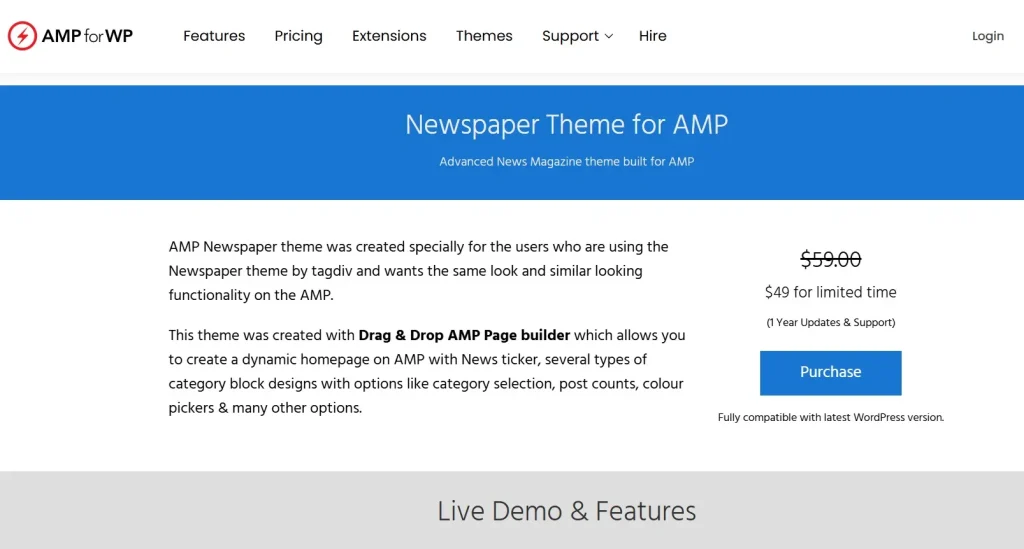The width and height of the screenshot is (1024, 549).
Task: Open the Extensions page
Action: point(389,36)
